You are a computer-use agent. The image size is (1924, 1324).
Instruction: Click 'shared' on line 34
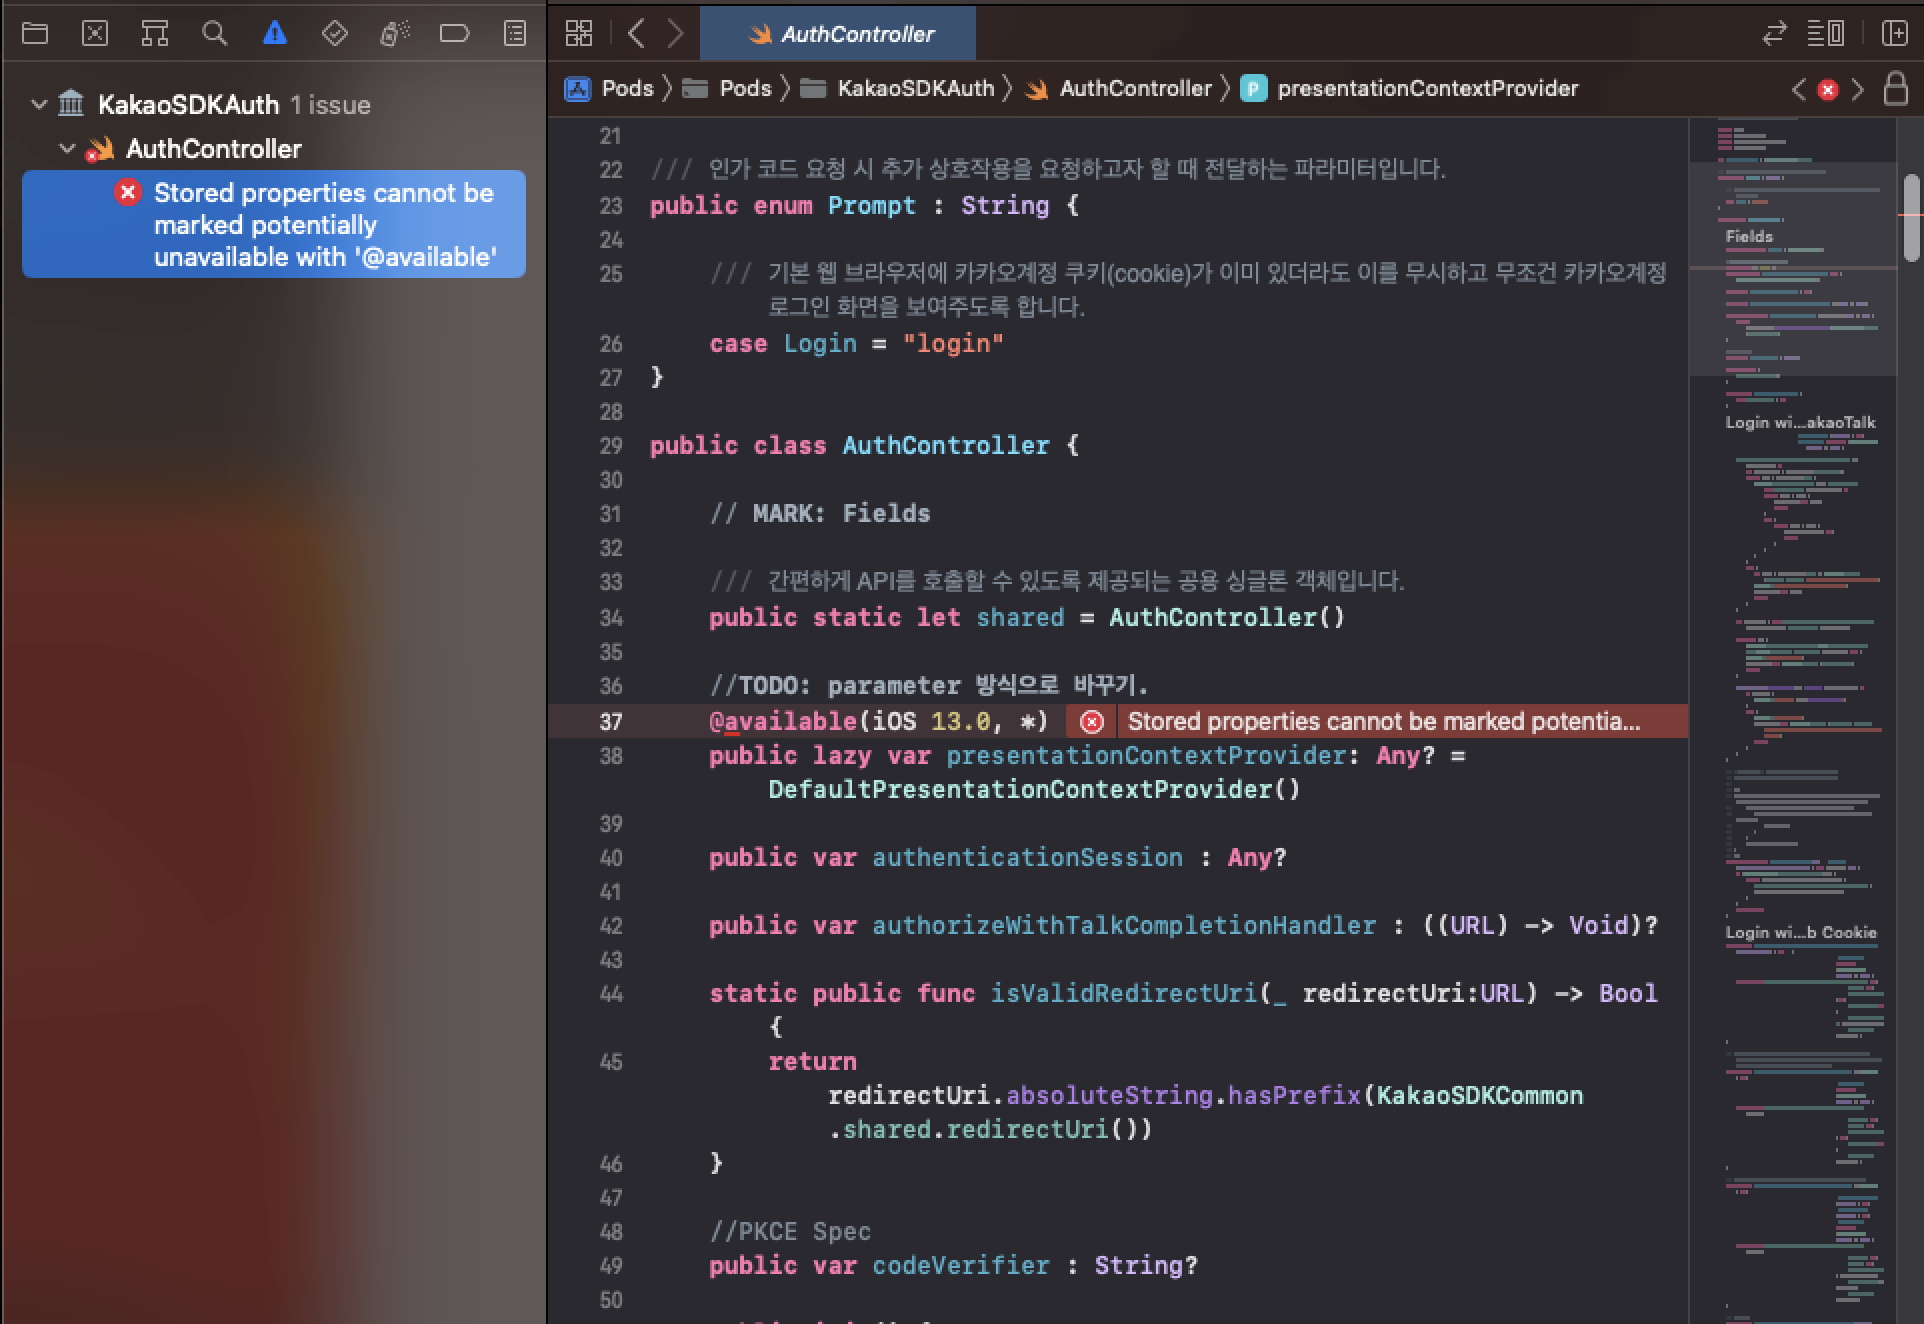[1020, 617]
